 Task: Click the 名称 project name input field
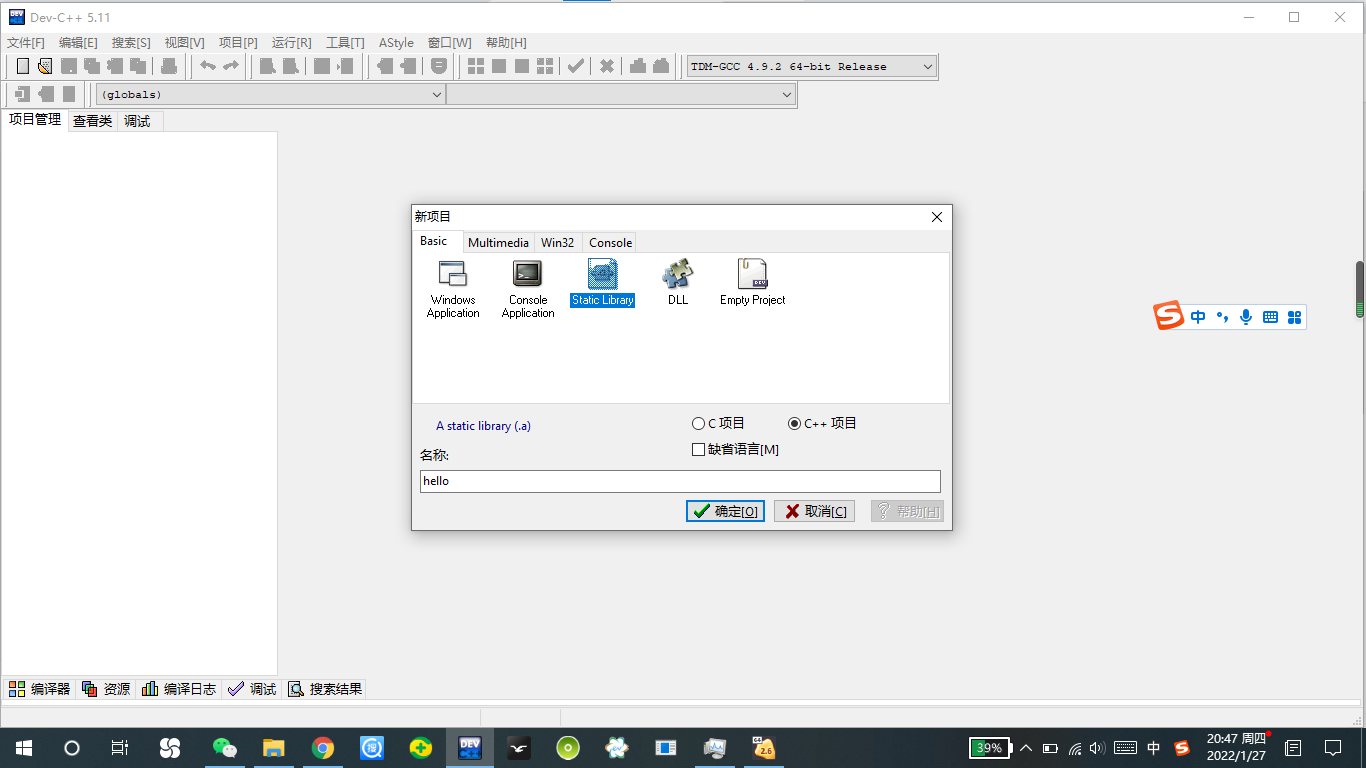(680, 481)
